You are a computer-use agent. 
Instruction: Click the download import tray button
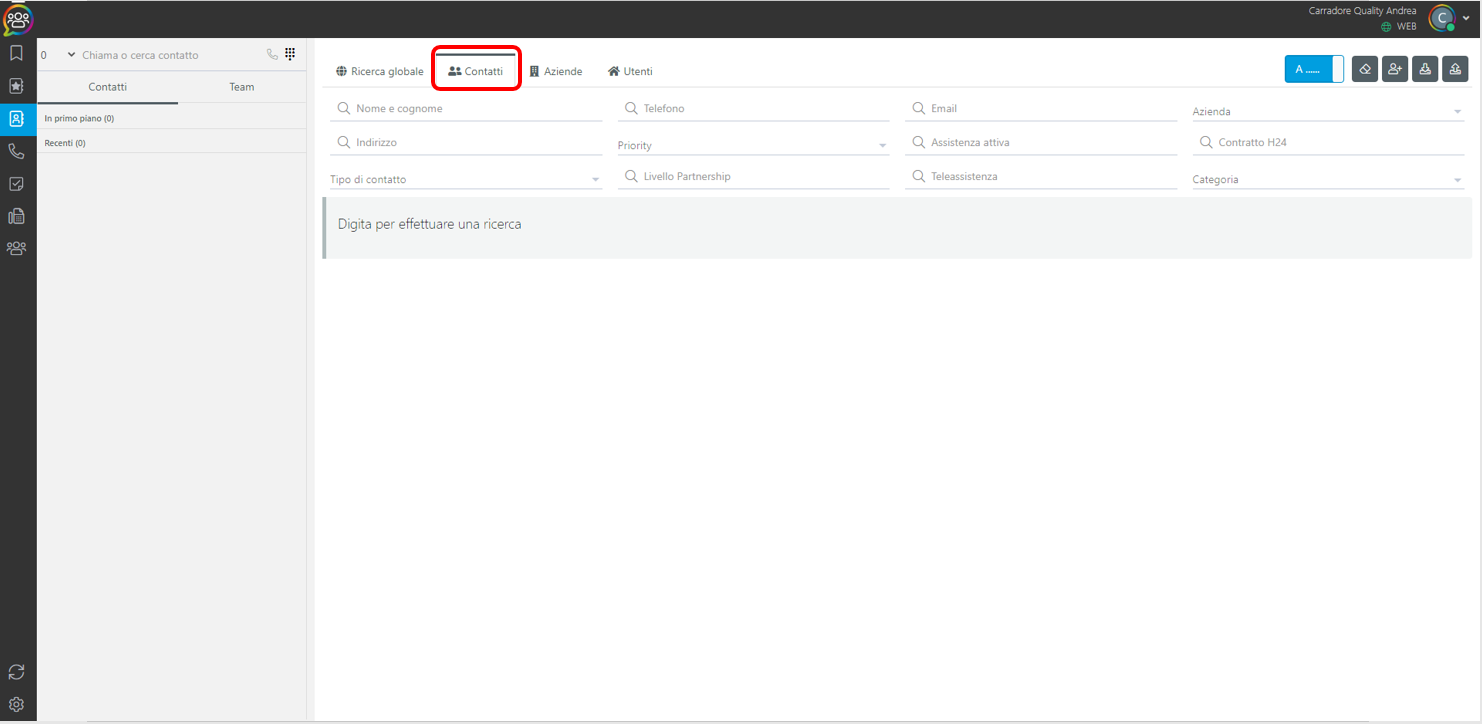point(1425,69)
